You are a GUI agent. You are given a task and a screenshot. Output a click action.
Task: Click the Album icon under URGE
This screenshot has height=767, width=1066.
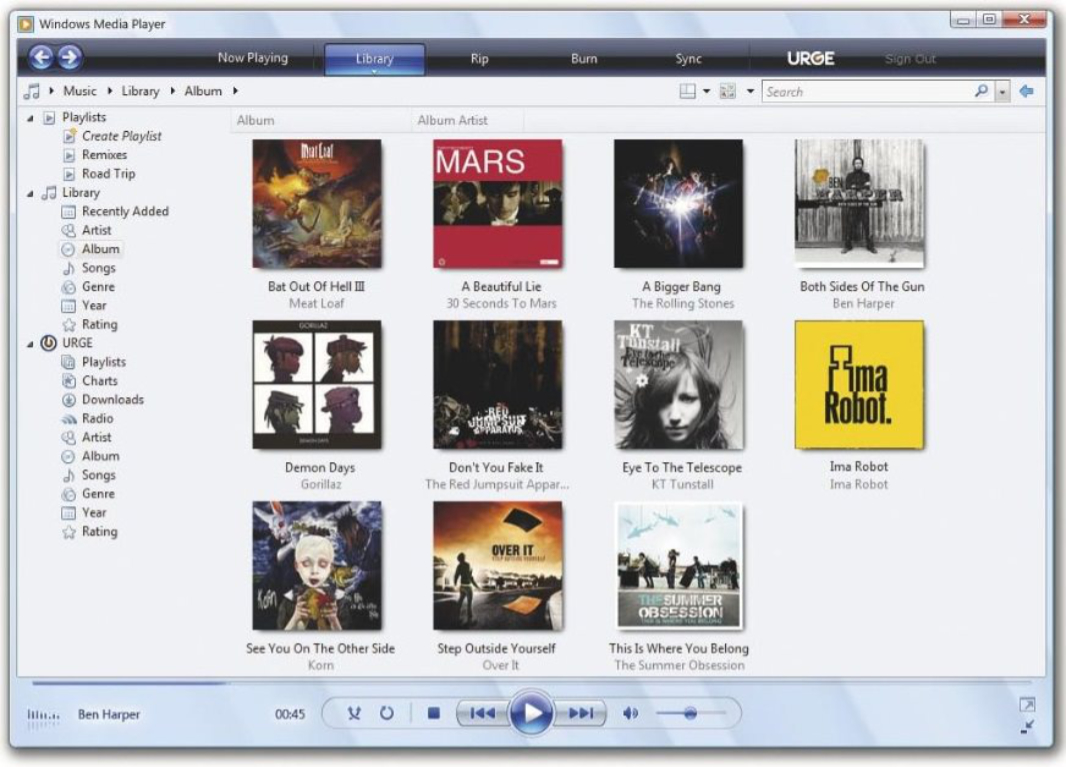[69, 456]
